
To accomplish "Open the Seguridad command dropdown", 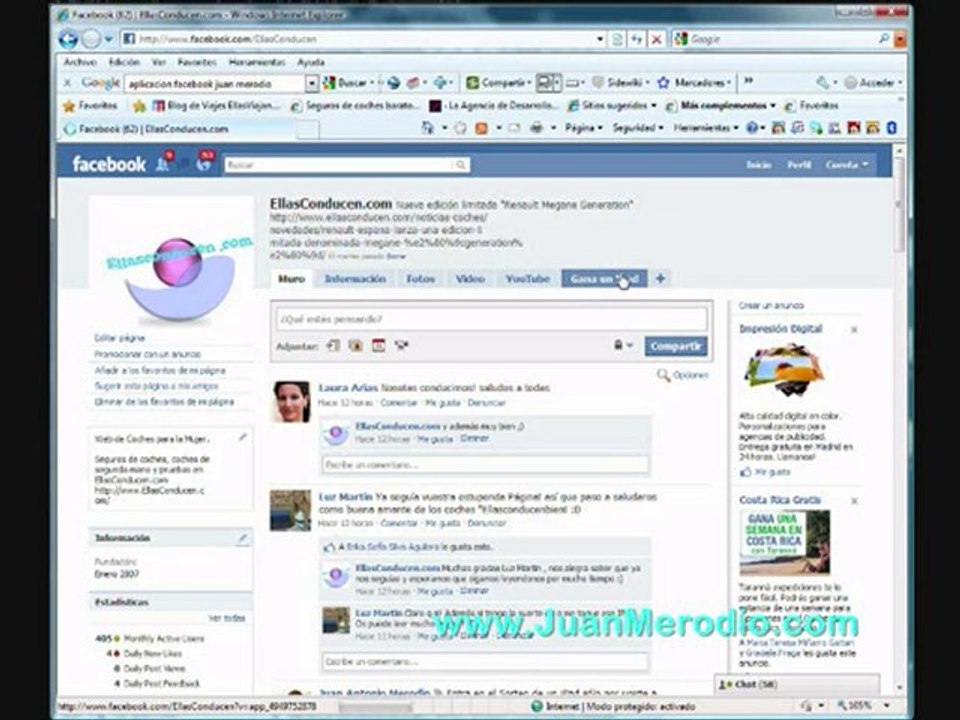I will [x=638, y=128].
